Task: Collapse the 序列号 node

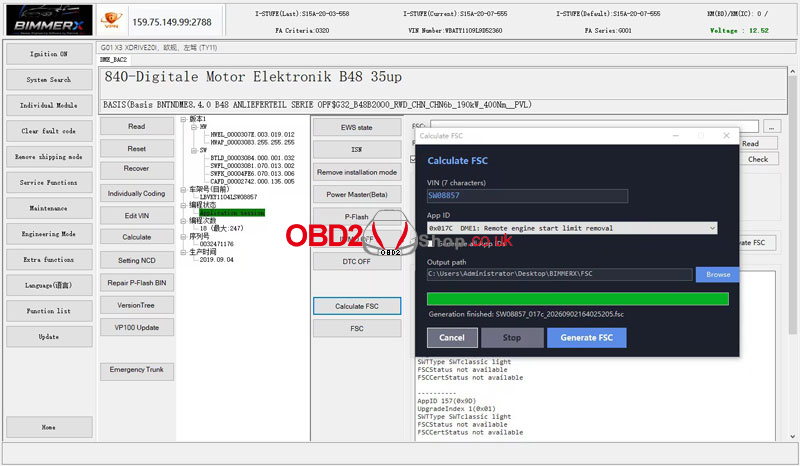Action: pyautogui.click(x=183, y=236)
